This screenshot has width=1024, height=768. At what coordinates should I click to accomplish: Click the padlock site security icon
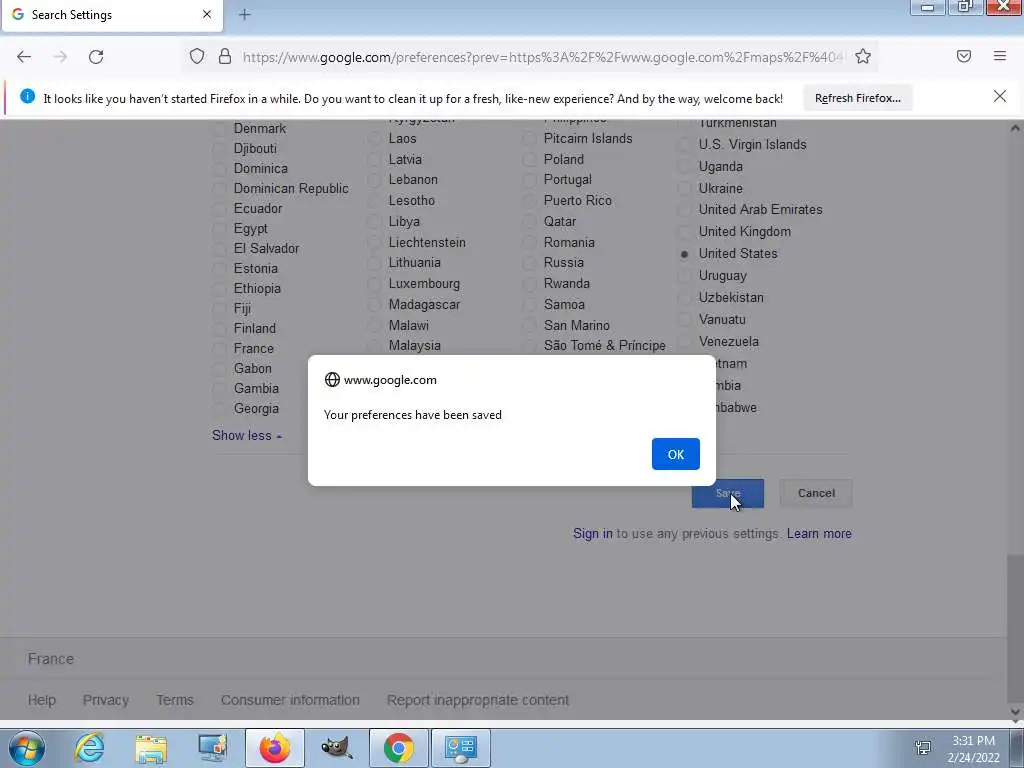[x=225, y=57]
